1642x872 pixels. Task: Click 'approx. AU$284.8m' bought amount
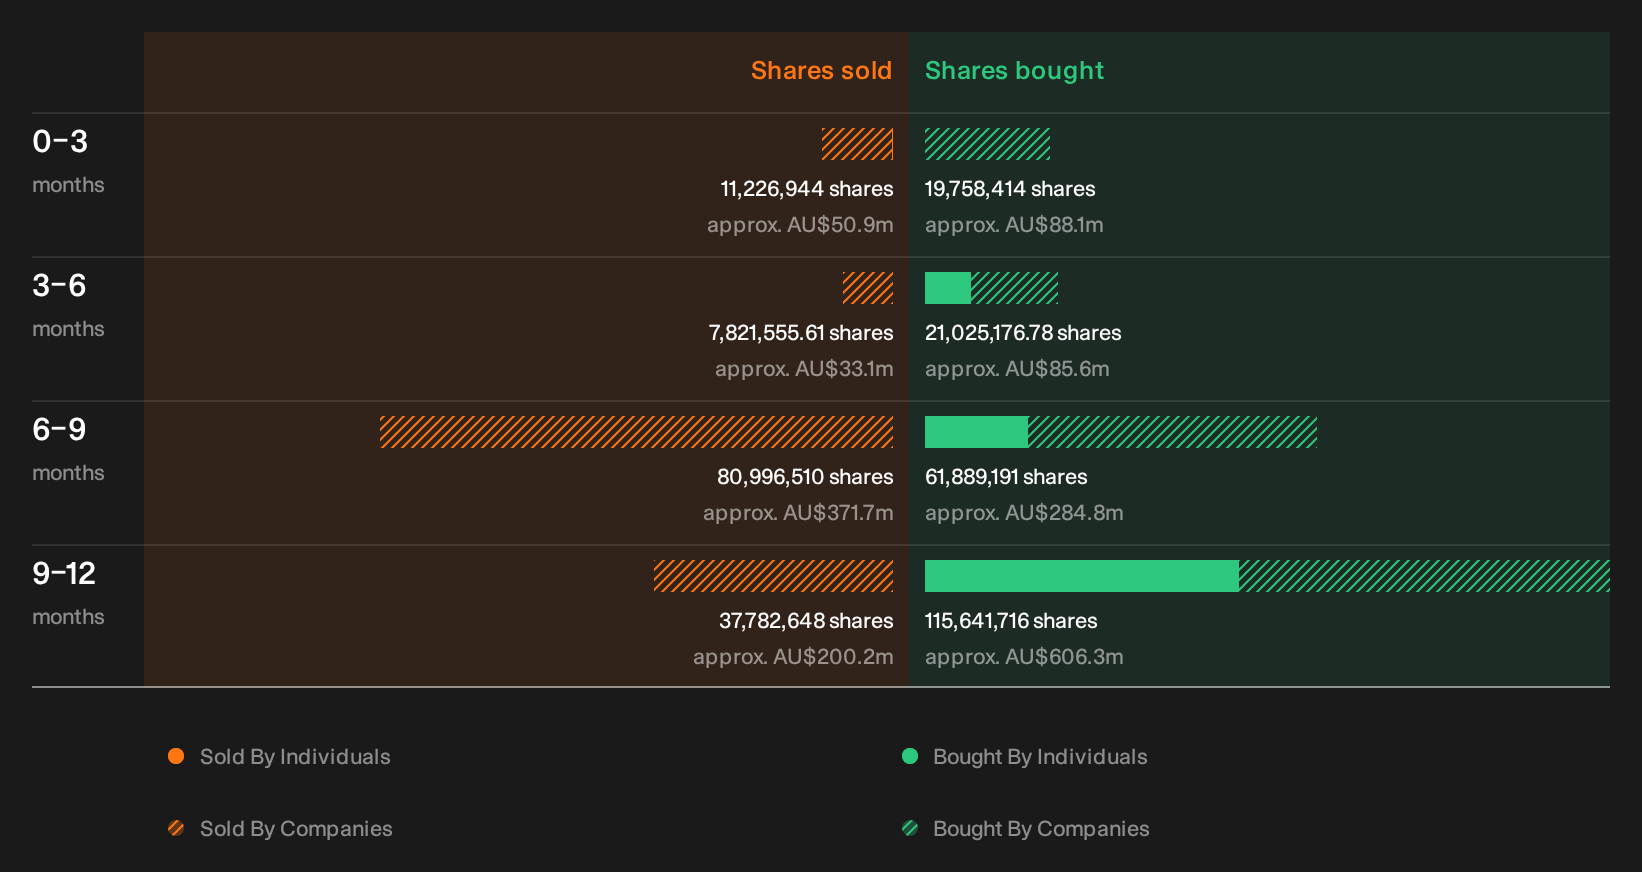point(1024,513)
